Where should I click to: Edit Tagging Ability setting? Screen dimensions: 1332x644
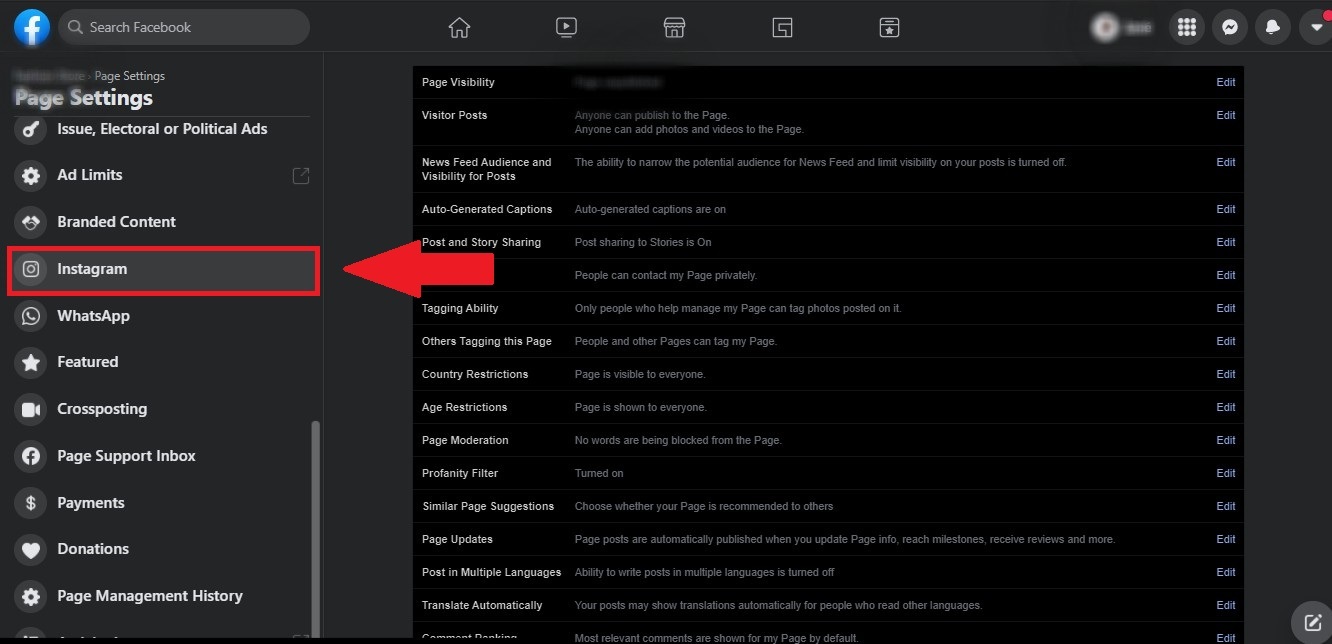click(x=1226, y=308)
